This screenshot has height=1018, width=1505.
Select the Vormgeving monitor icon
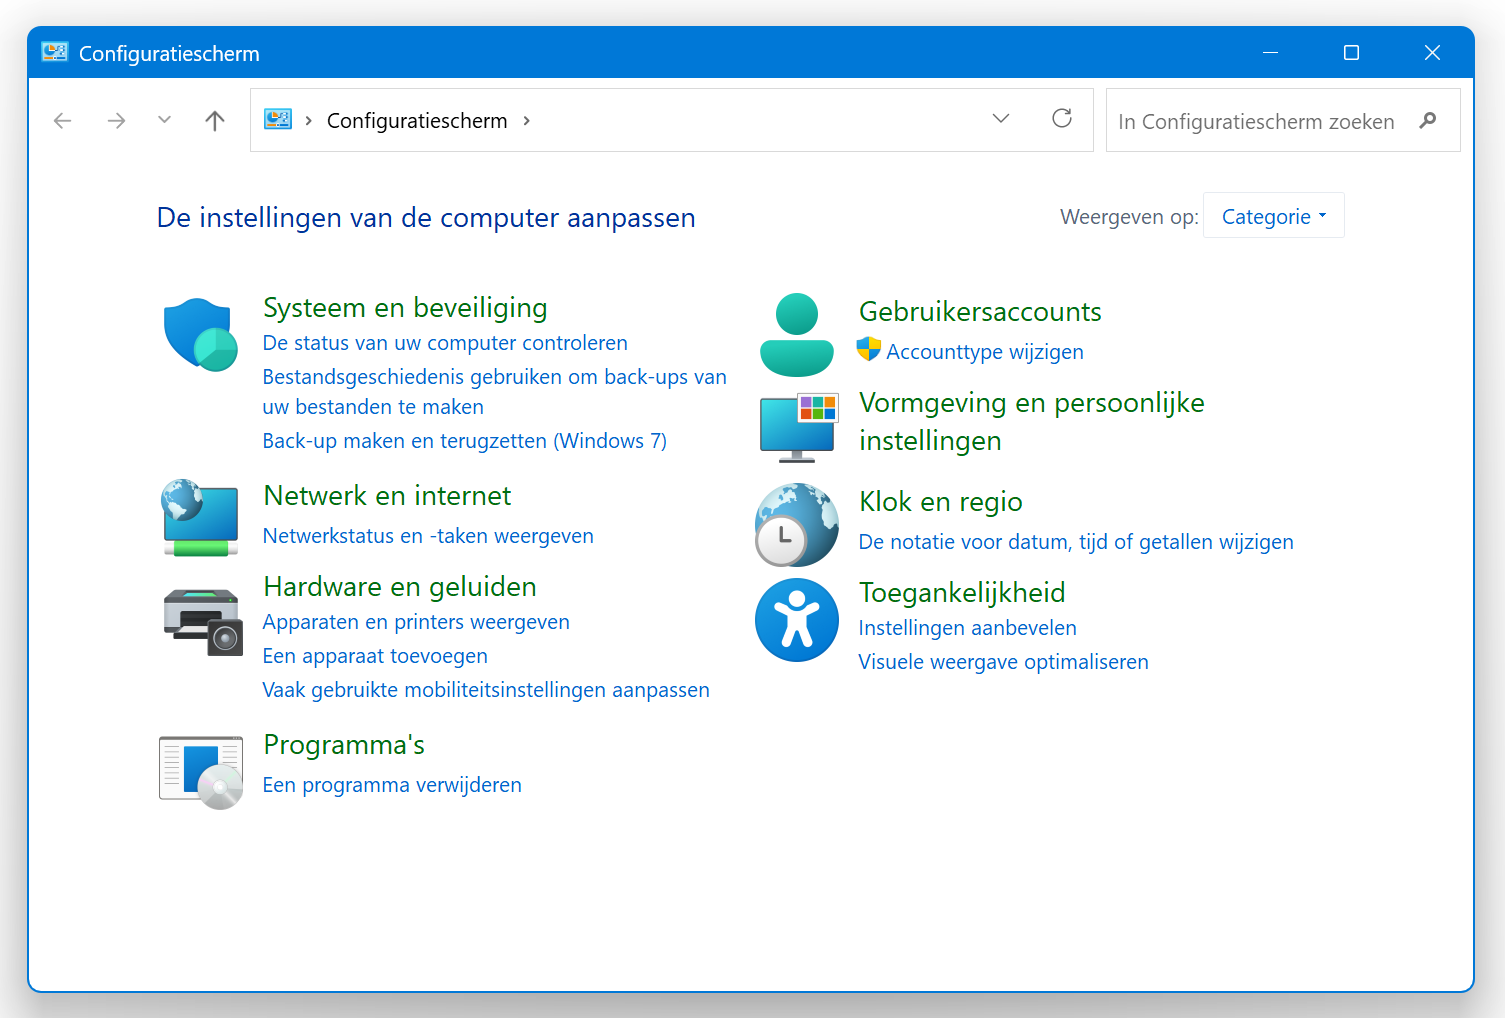tap(797, 427)
